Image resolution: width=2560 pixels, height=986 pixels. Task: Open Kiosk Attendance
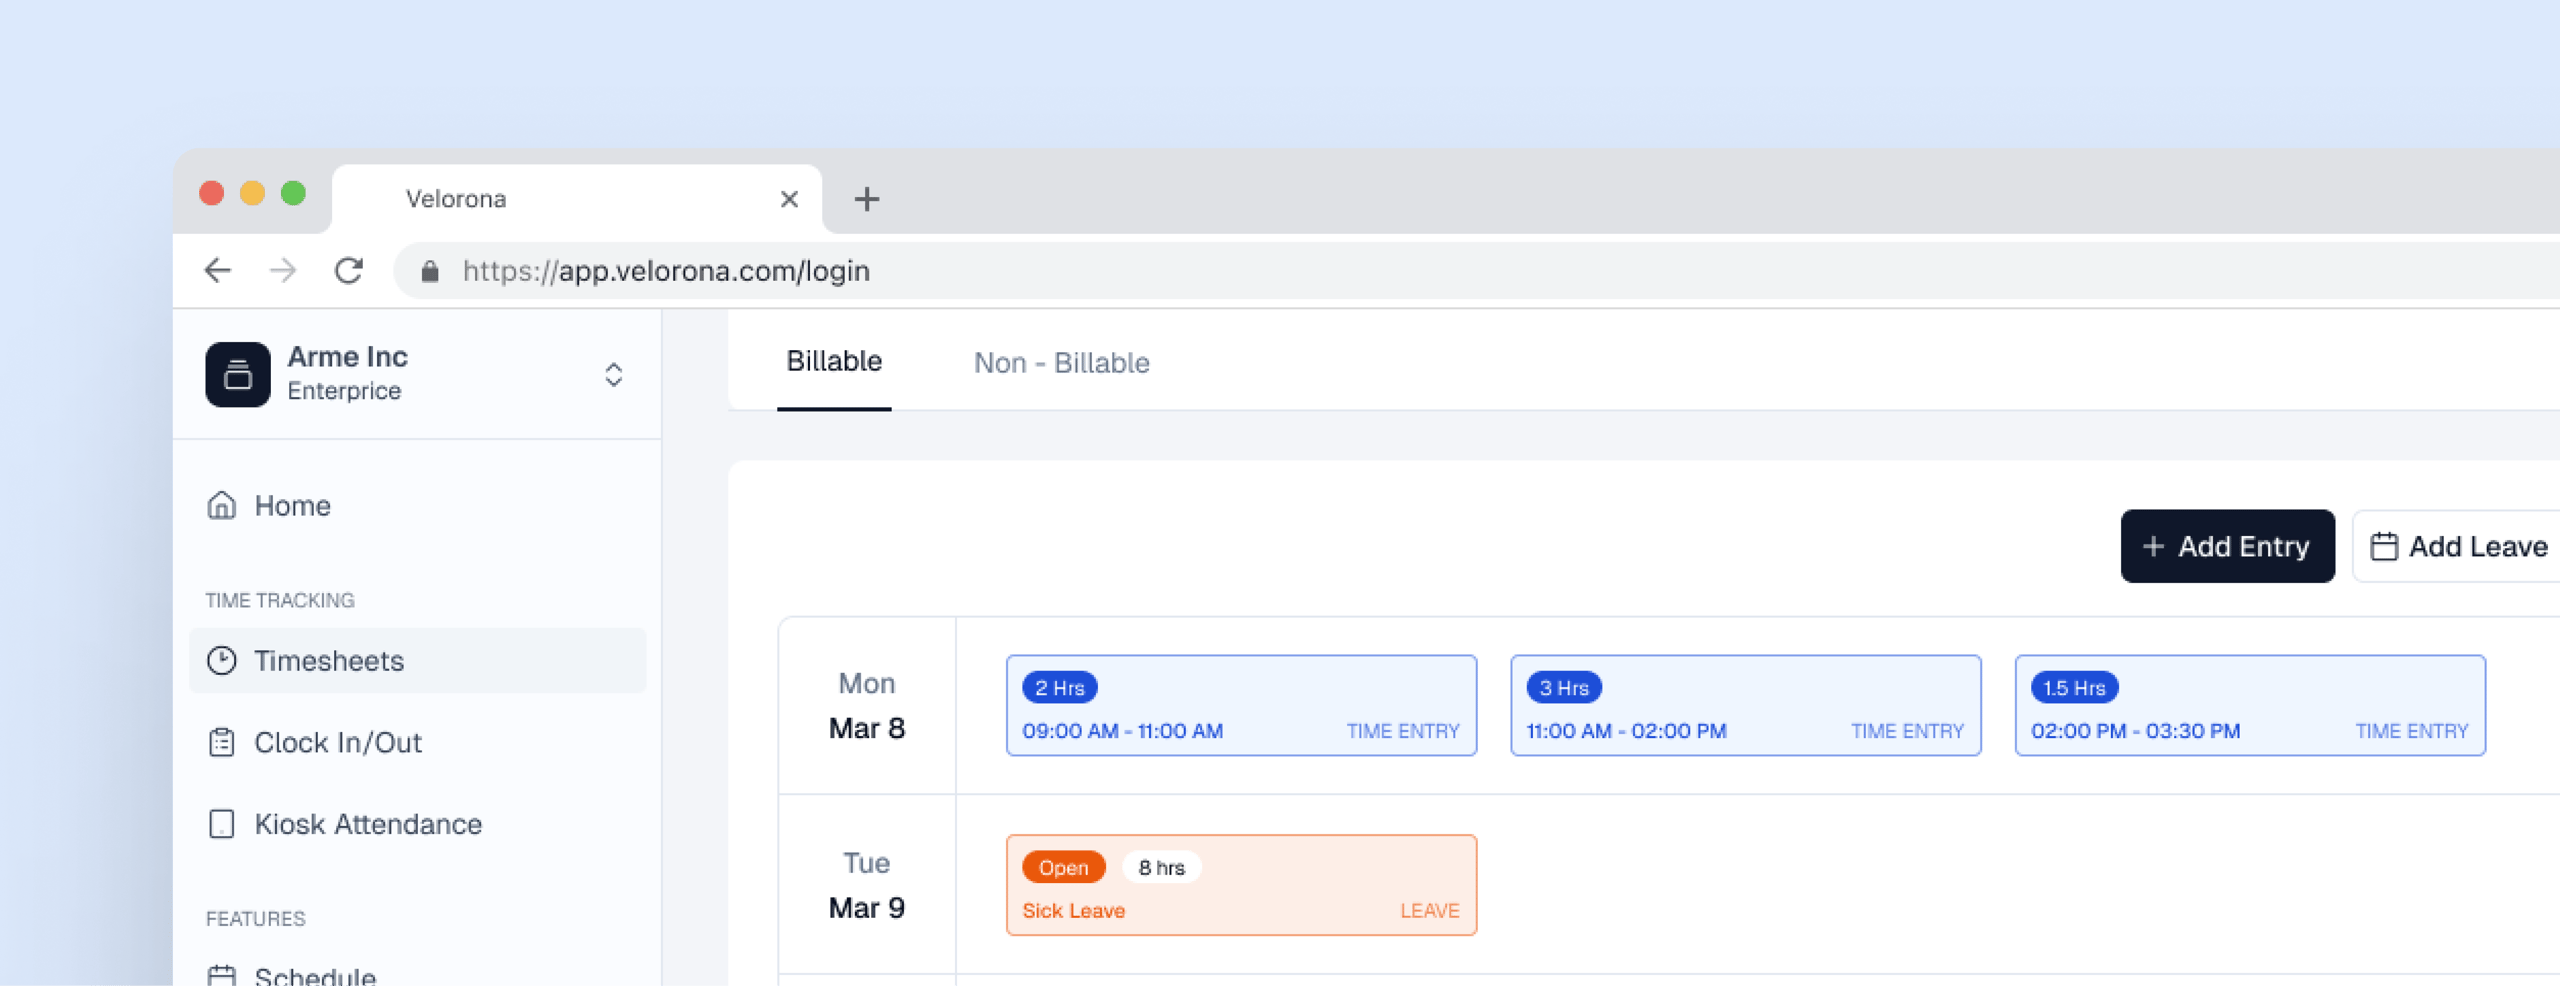click(367, 824)
